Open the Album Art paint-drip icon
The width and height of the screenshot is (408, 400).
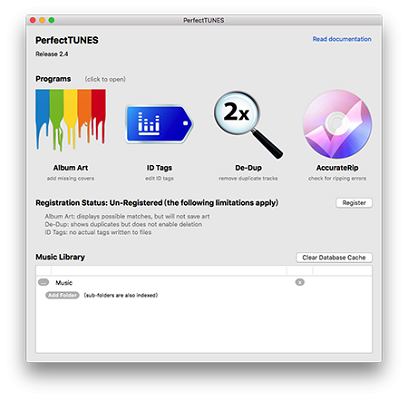point(71,119)
